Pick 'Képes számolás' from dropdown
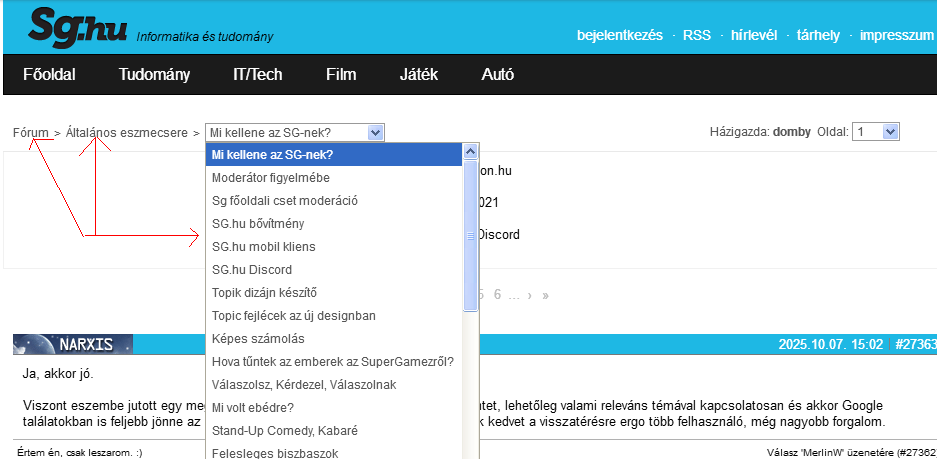The width and height of the screenshot is (937, 459). click(257, 339)
